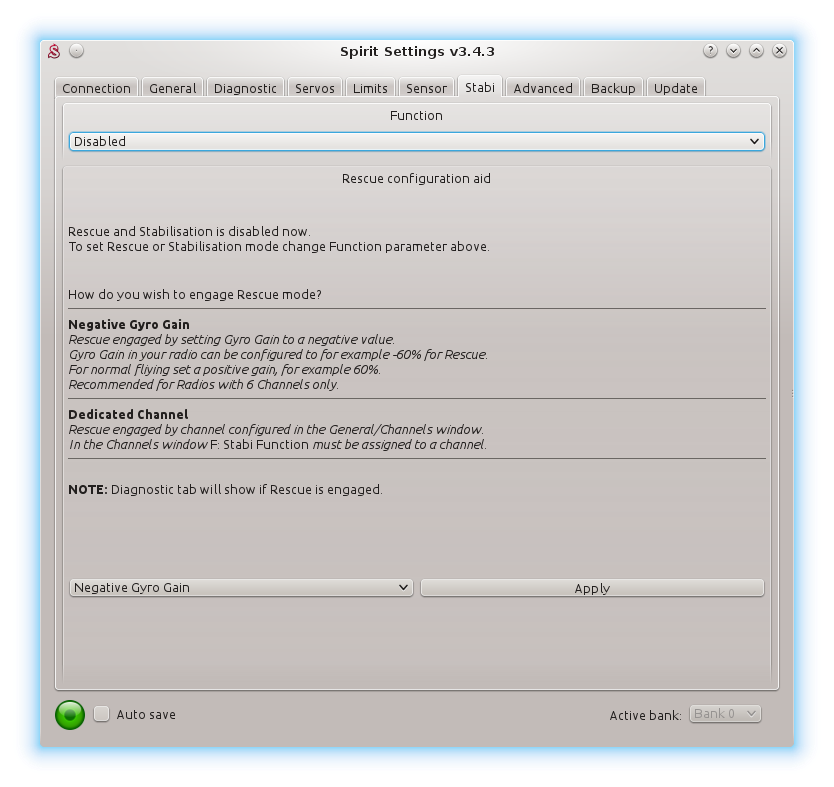Go to the Servos tab
The image size is (834, 787).
point(315,88)
